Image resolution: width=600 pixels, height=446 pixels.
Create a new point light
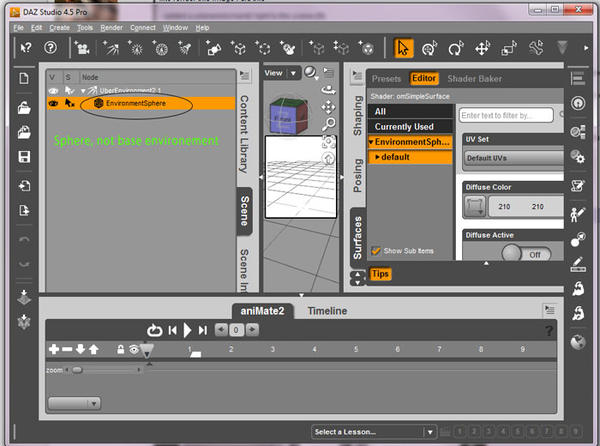tap(135, 48)
